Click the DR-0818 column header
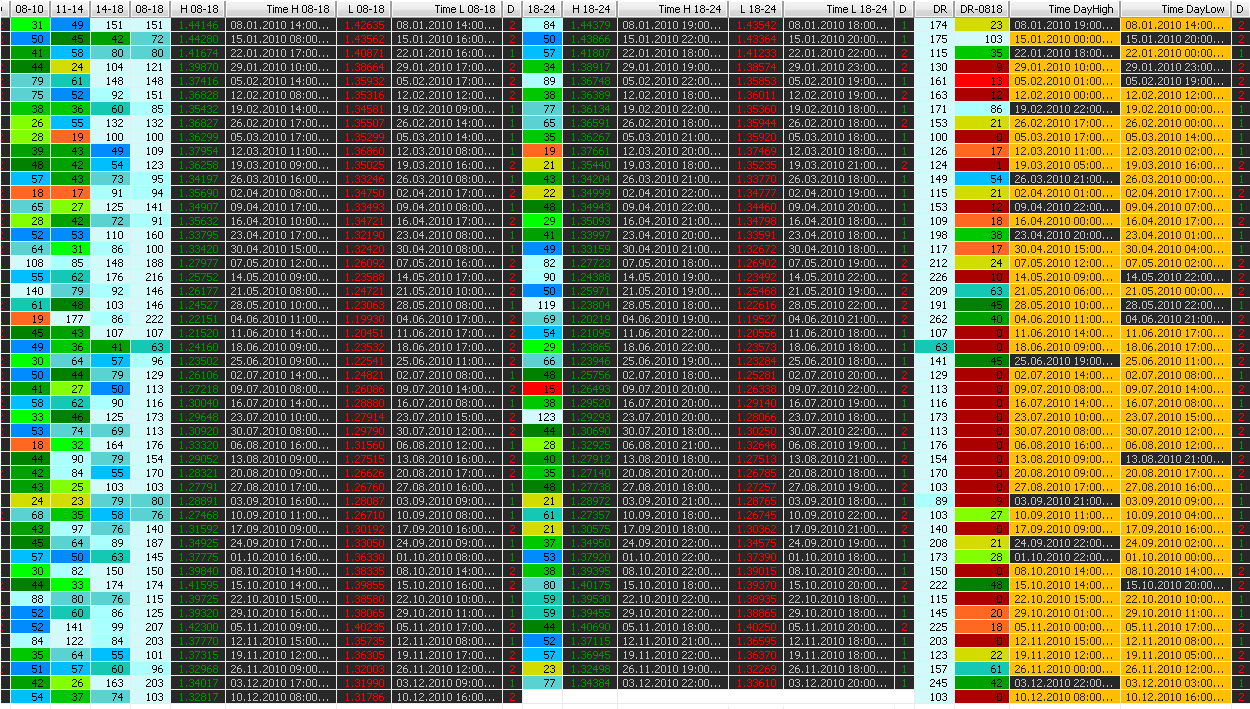 click(x=981, y=8)
